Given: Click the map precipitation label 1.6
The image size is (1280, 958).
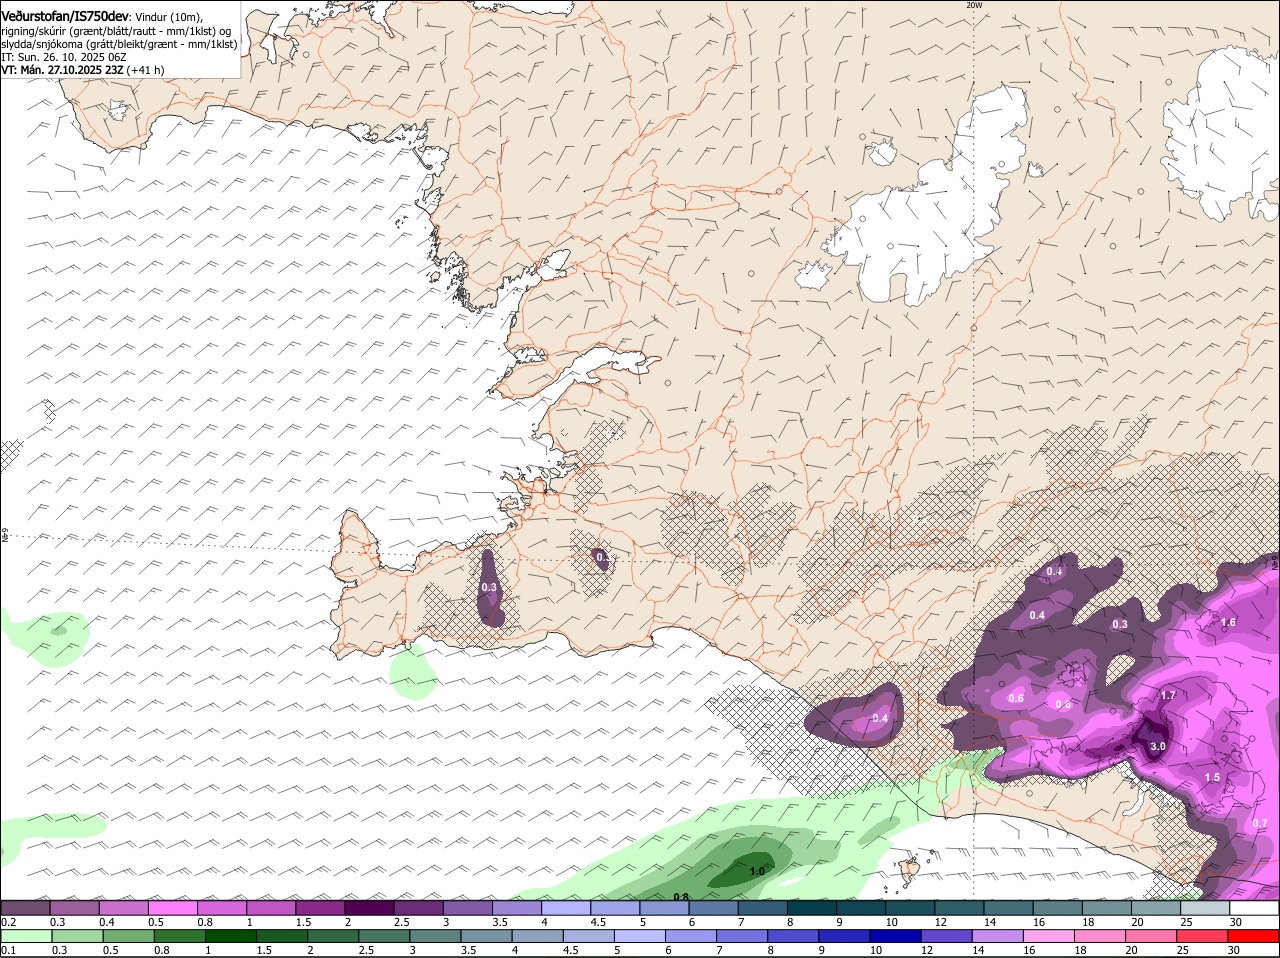Looking at the screenshot, I should point(1229,622).
